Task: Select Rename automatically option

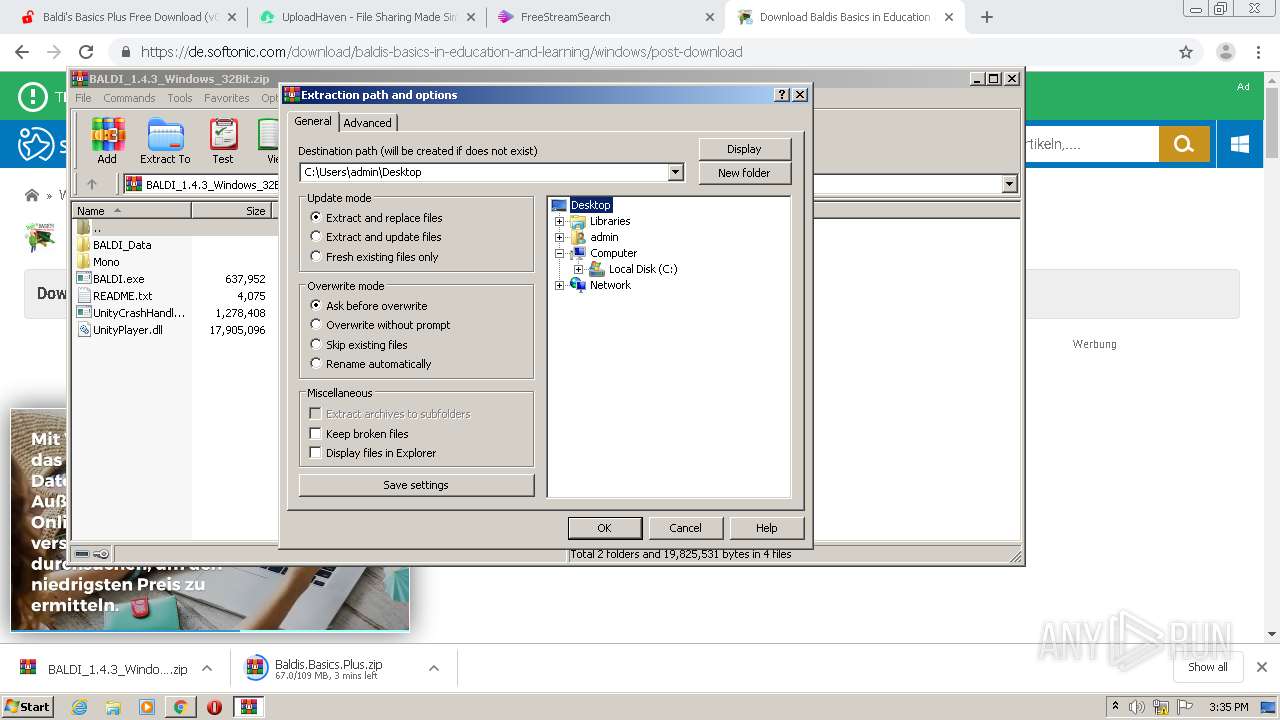Action: pos(316,364)
